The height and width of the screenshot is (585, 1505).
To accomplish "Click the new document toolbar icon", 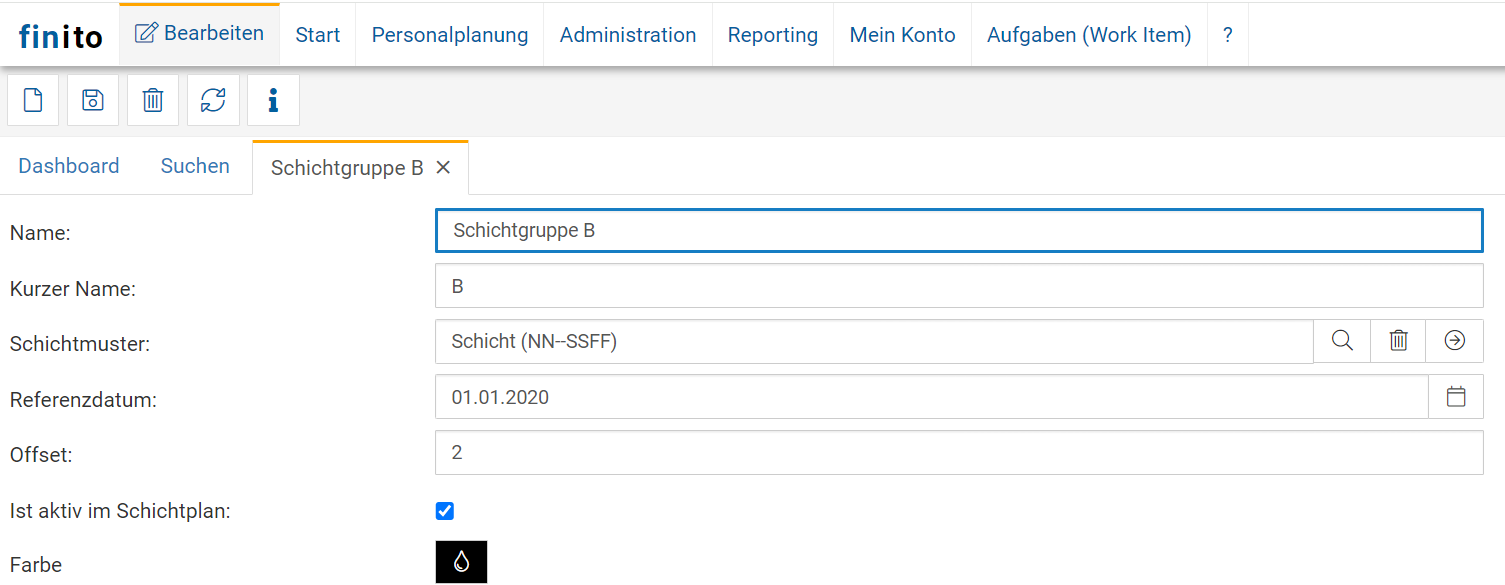I will tap(33, 100).
